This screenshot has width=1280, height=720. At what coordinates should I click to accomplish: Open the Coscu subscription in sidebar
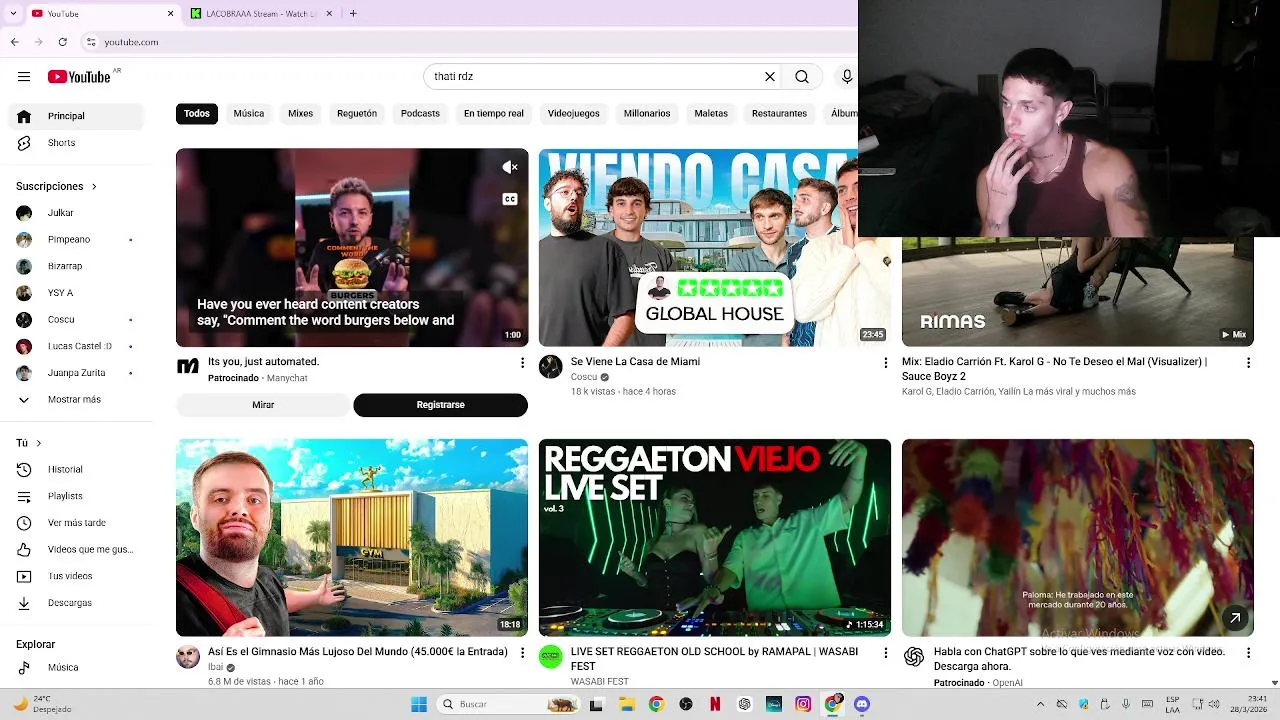(x=78, y=320)
